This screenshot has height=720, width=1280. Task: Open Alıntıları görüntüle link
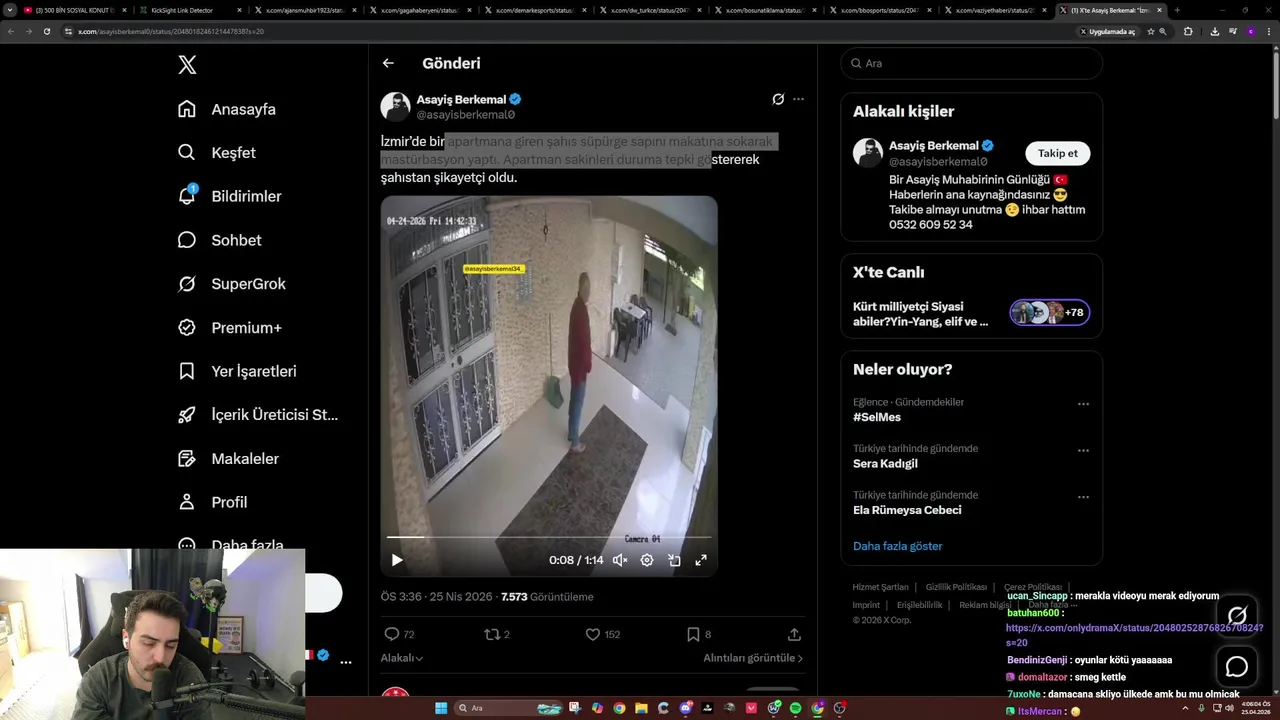753,658
